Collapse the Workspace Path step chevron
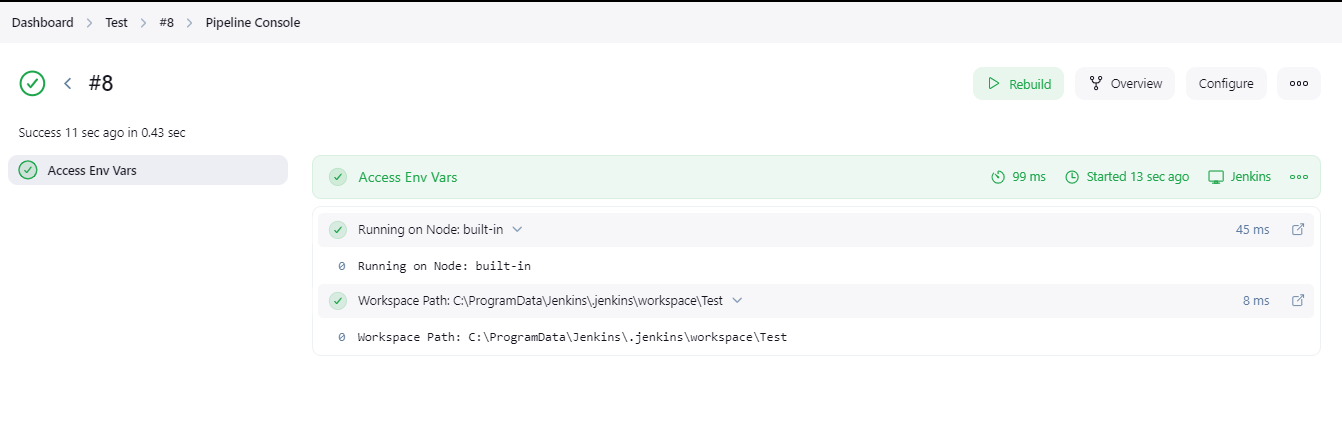 (x=737, y=300)
